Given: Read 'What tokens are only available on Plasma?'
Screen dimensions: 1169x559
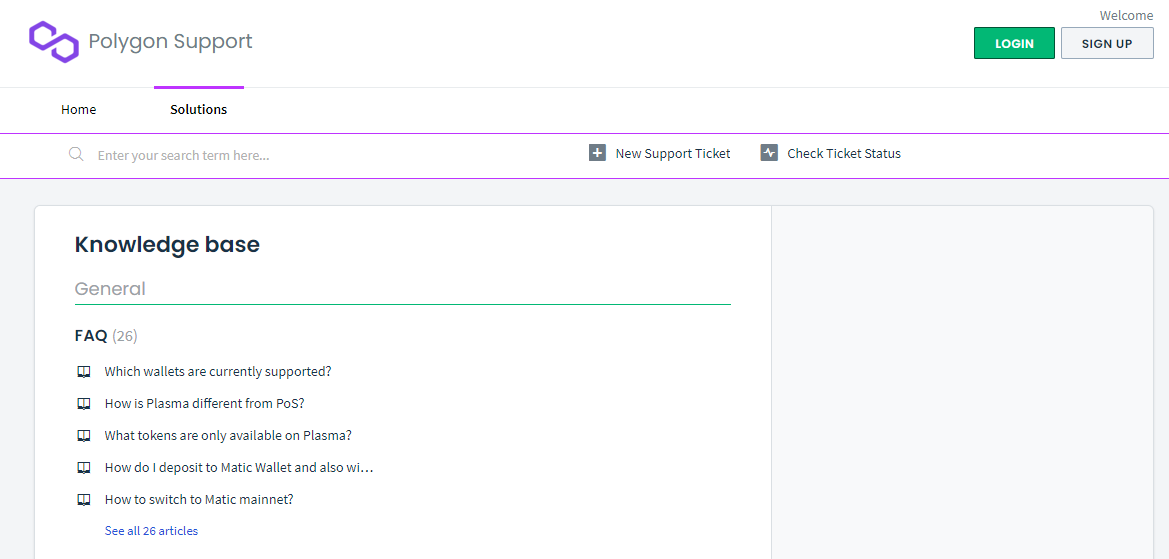Looking at the screenshot, I should [228, 436].
